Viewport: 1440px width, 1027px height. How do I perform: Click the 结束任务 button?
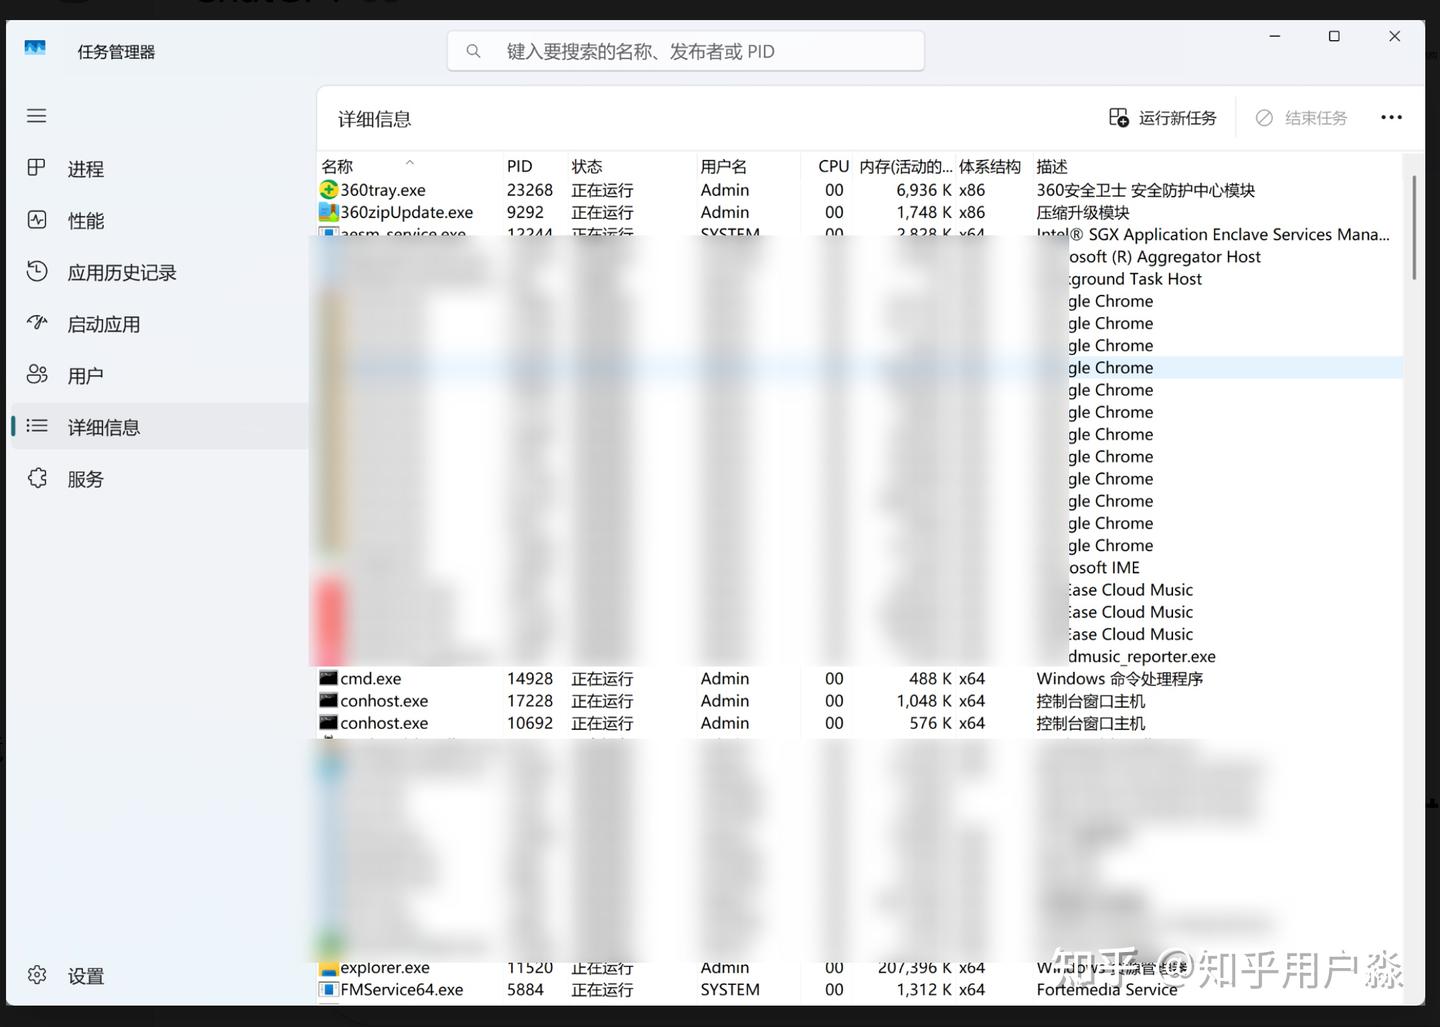[x=1301, y=118]
